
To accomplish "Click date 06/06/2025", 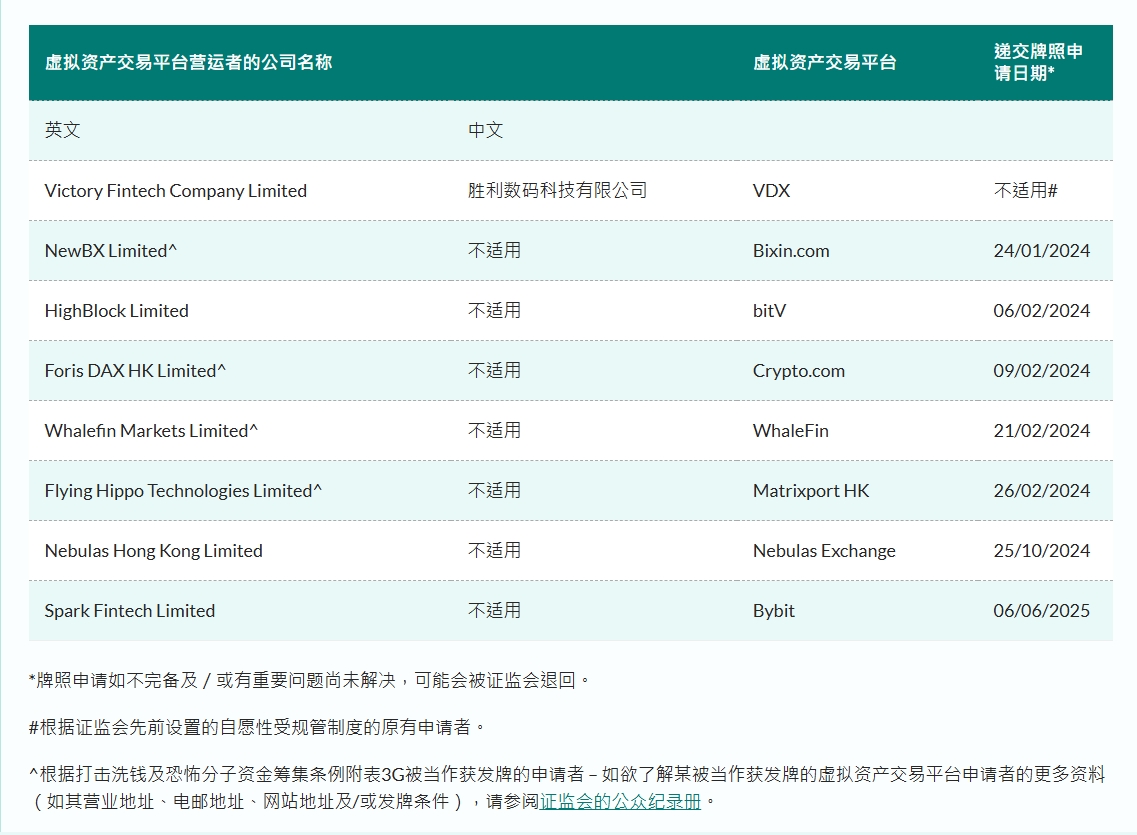I will click(x=1041, y=611).
